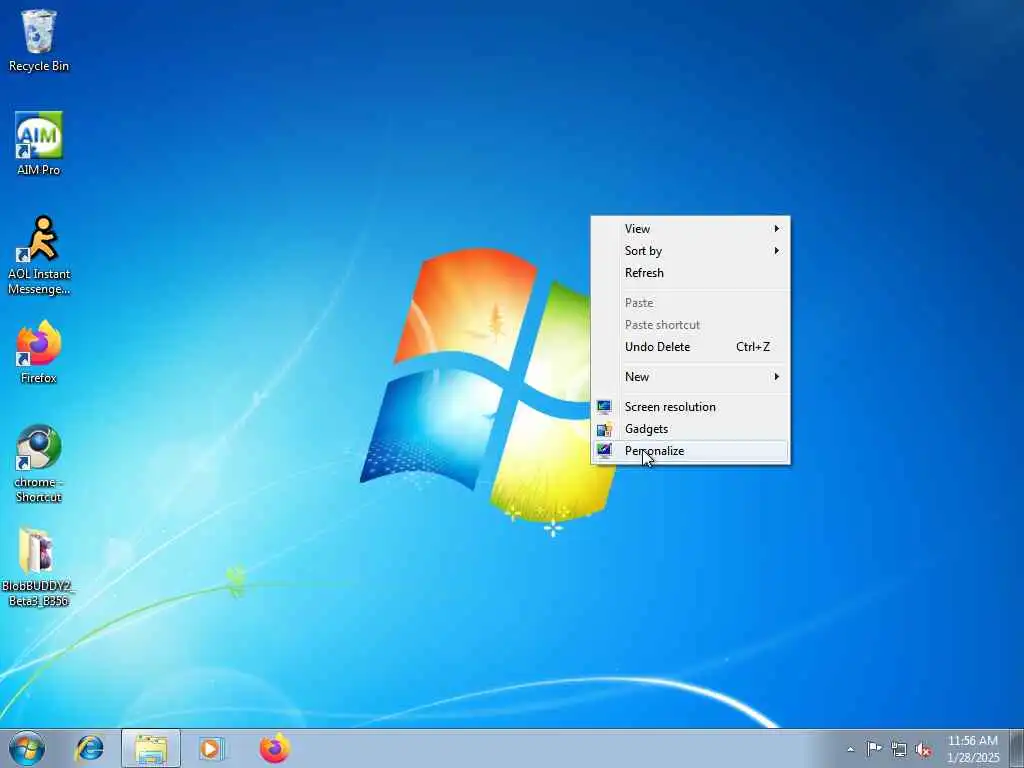This screenshot has height=768, width=1024.
Task: Open Gadgets from the context menu
Action: click(x=690, y=429)
